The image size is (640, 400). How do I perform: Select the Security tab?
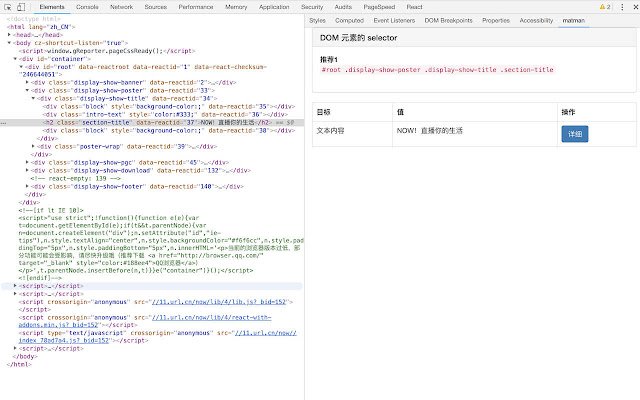(312, 7)
